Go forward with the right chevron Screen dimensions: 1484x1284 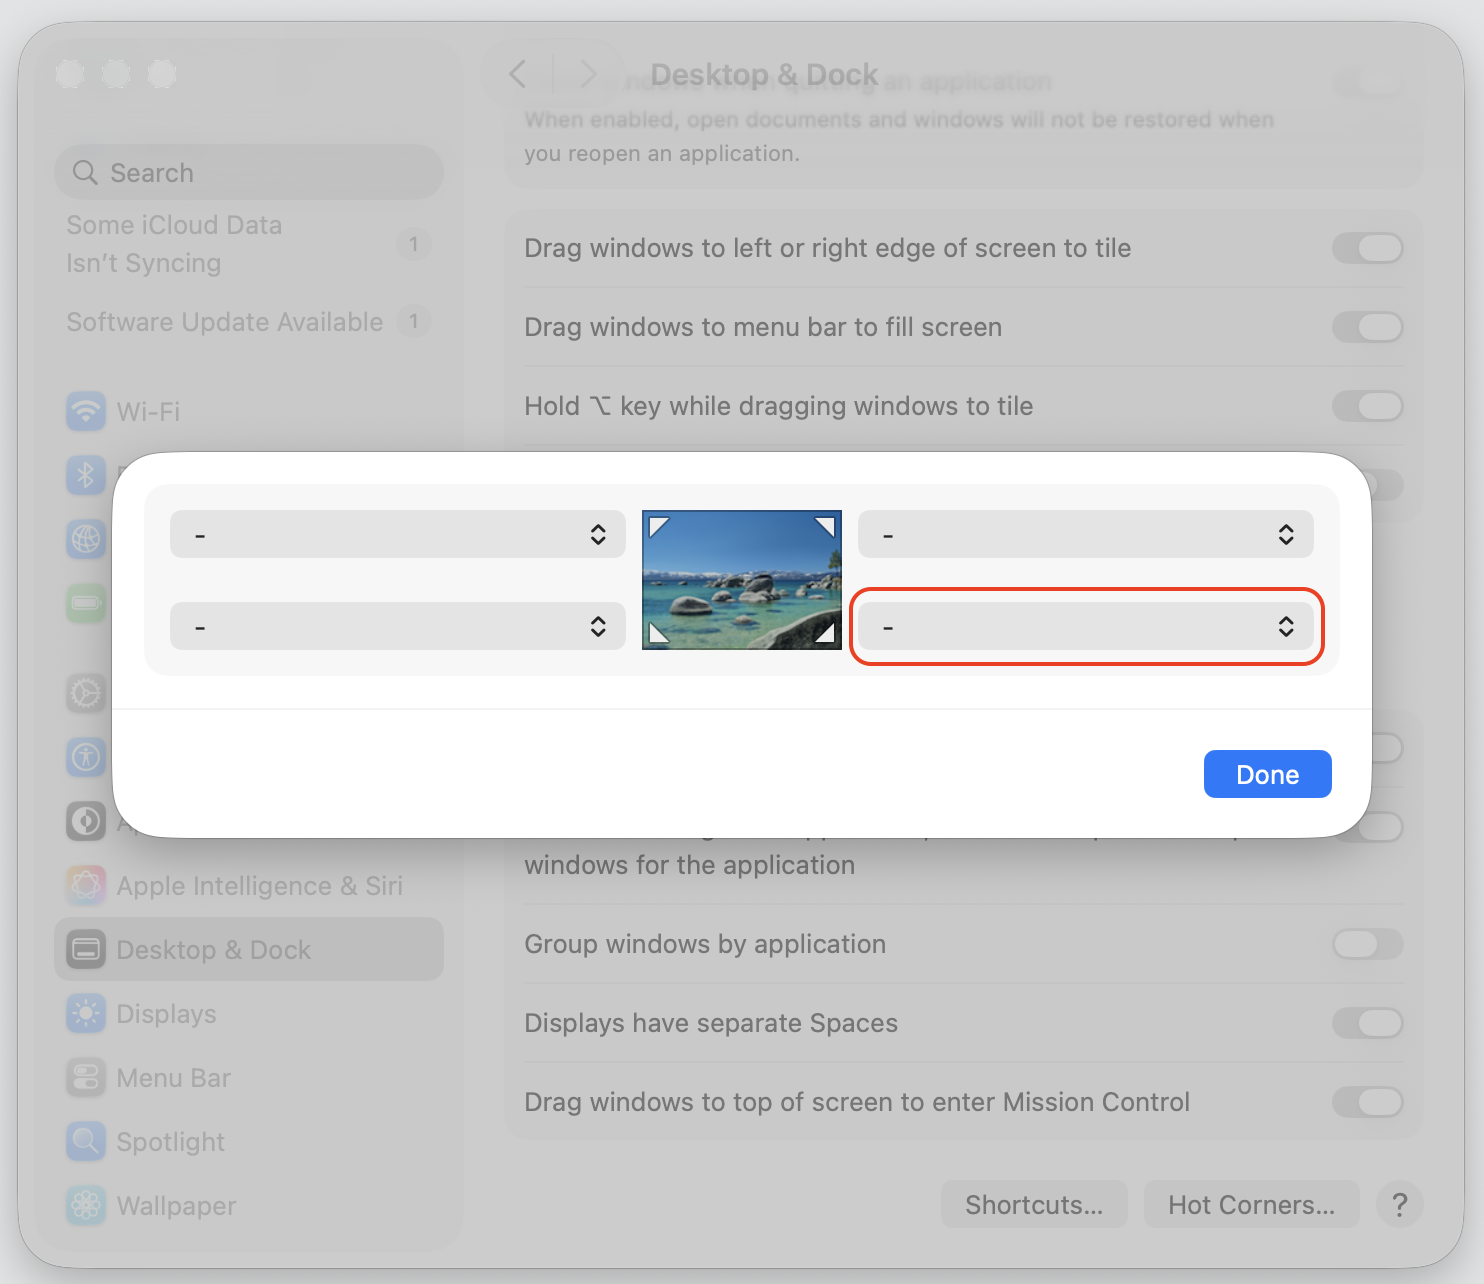tap(588, 74)
